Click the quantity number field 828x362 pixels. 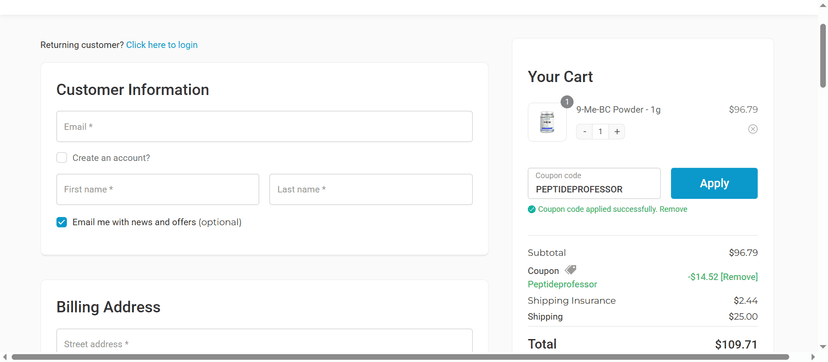click(x=600, y=132)
